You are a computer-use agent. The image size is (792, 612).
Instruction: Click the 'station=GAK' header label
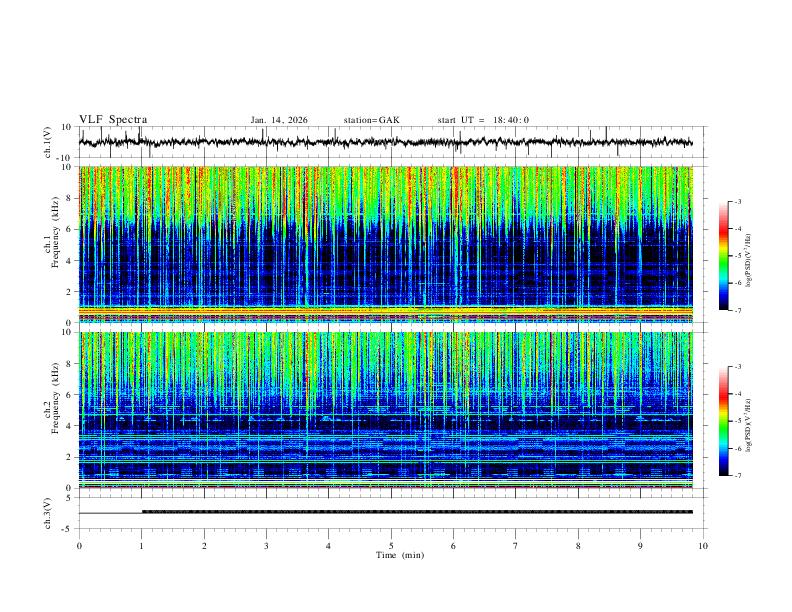[x=371, y=120]
